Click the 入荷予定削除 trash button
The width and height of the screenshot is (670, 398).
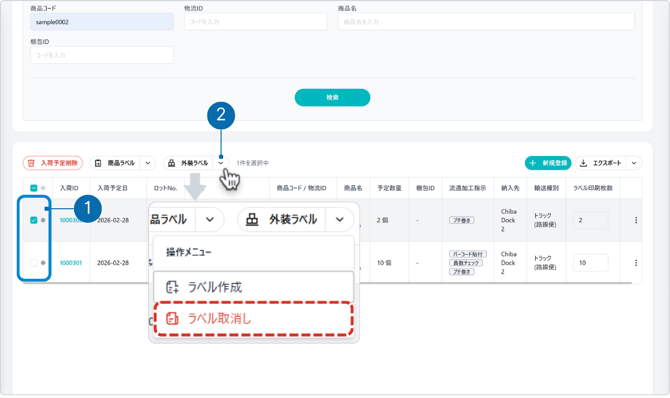point(53,163)
